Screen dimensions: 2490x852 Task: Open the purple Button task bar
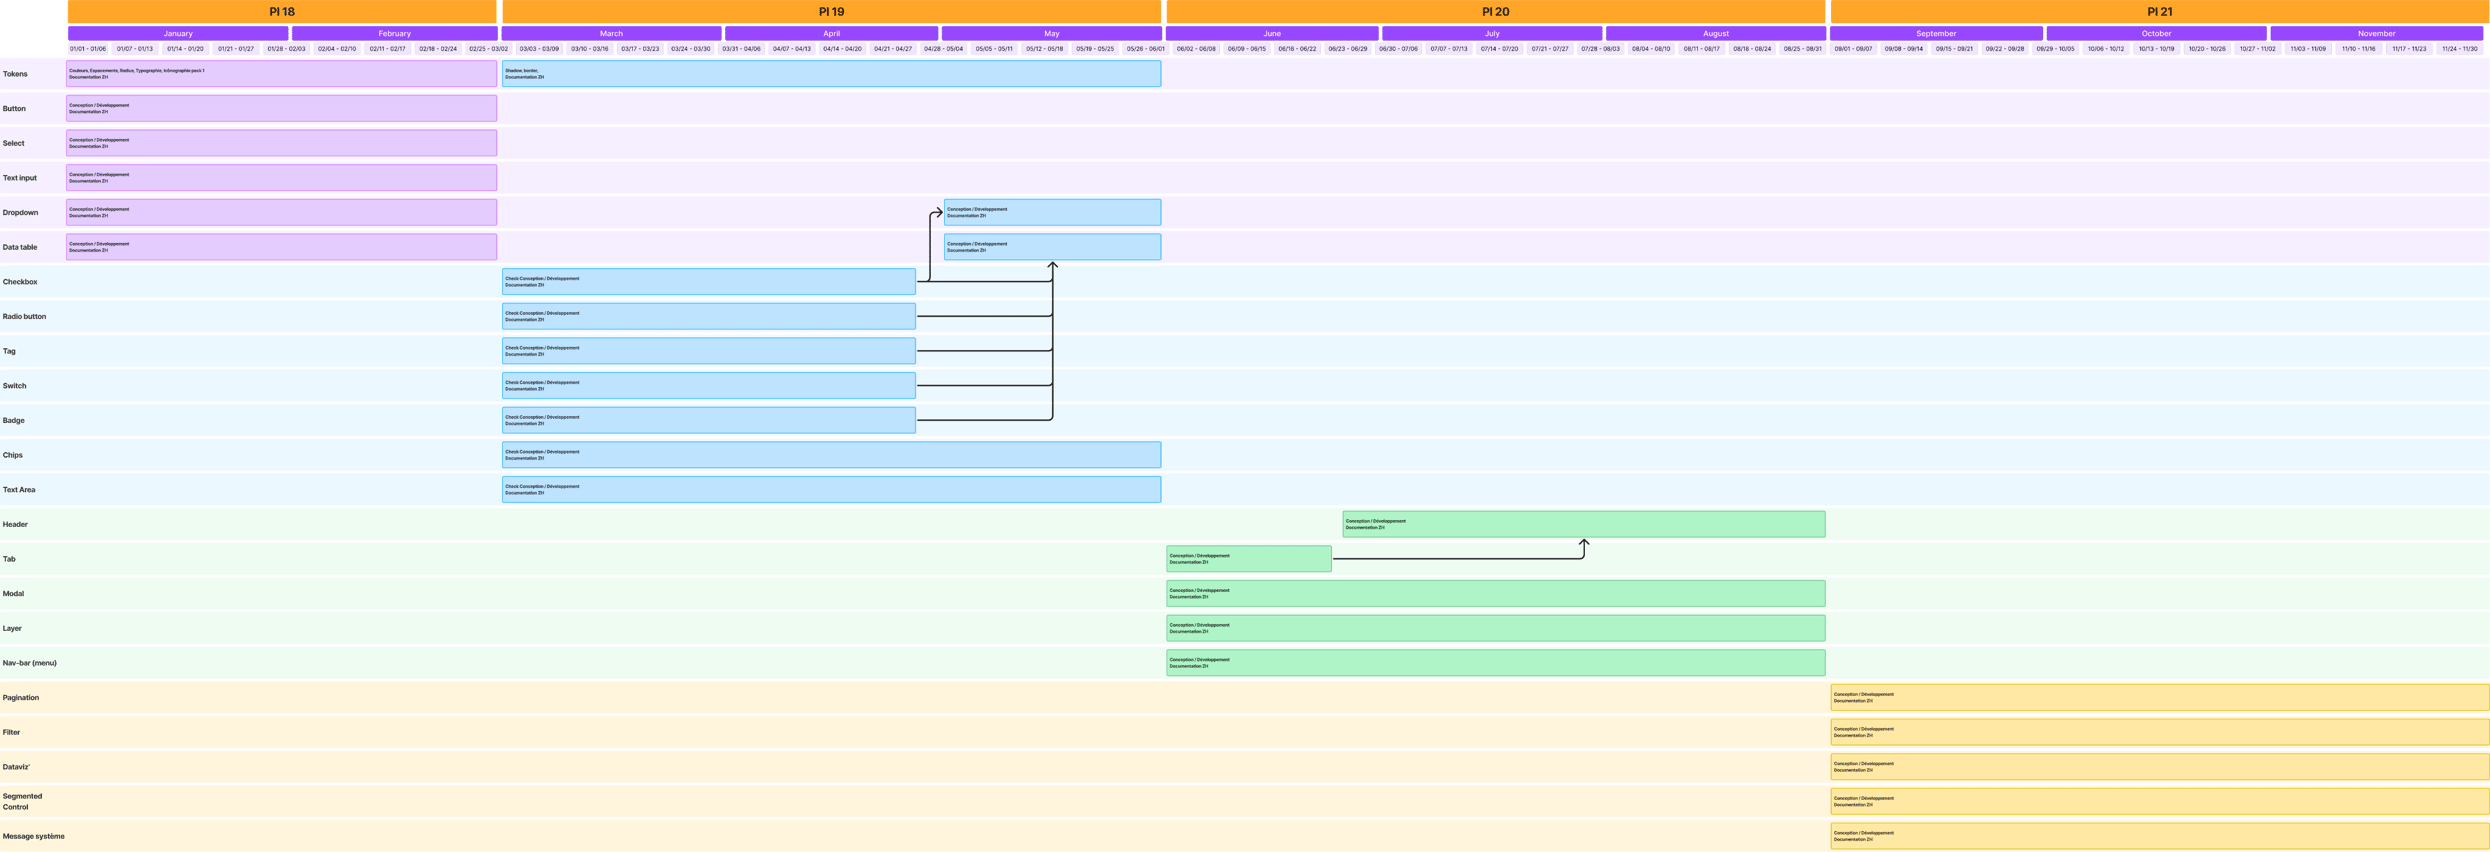281,108
